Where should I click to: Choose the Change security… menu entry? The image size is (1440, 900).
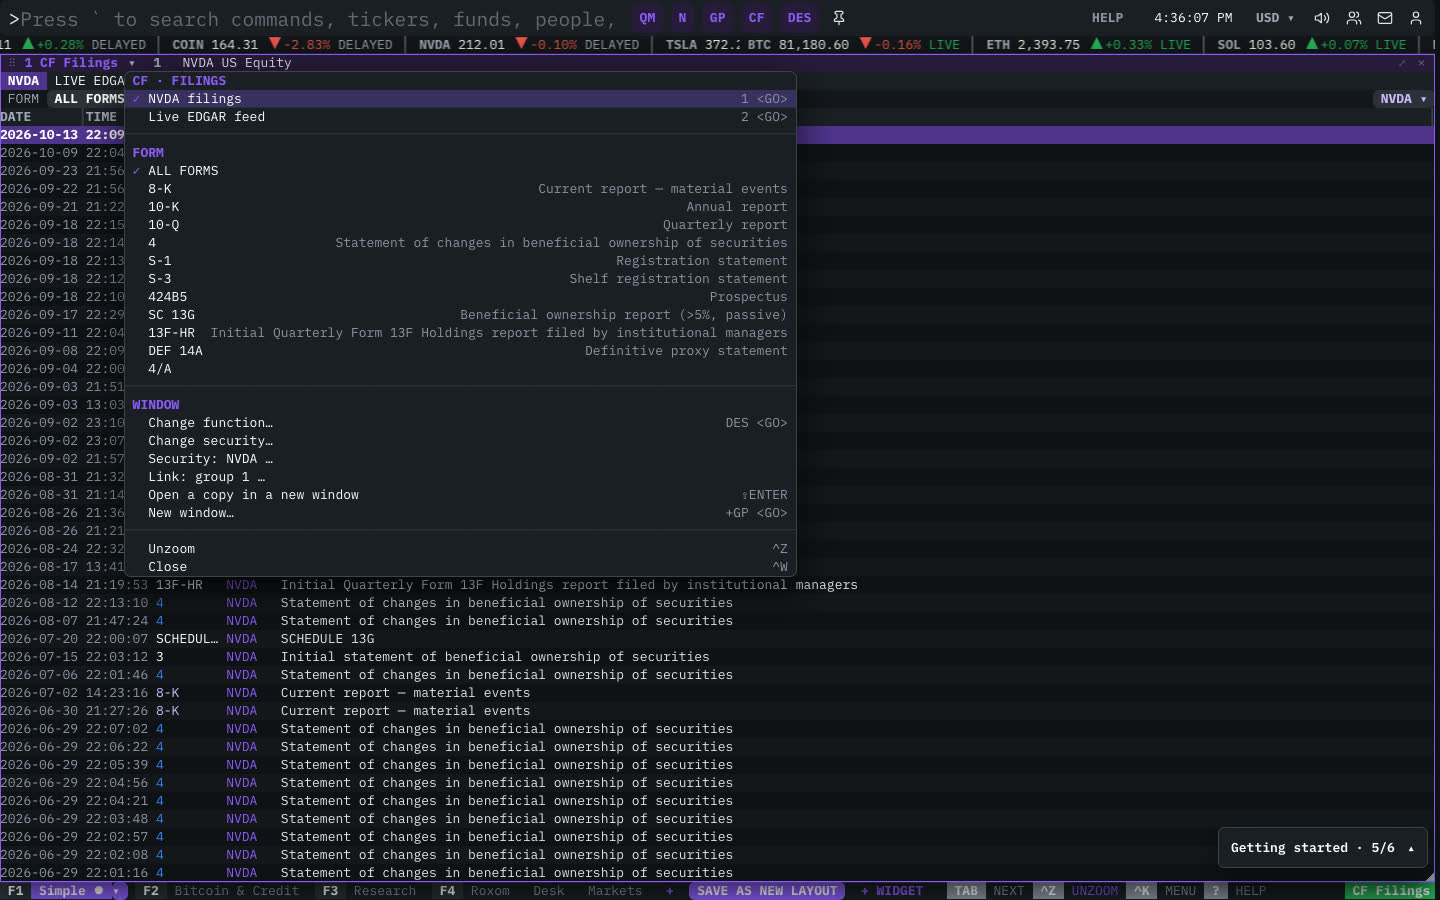pyautogui.click(x=460, y=441)
